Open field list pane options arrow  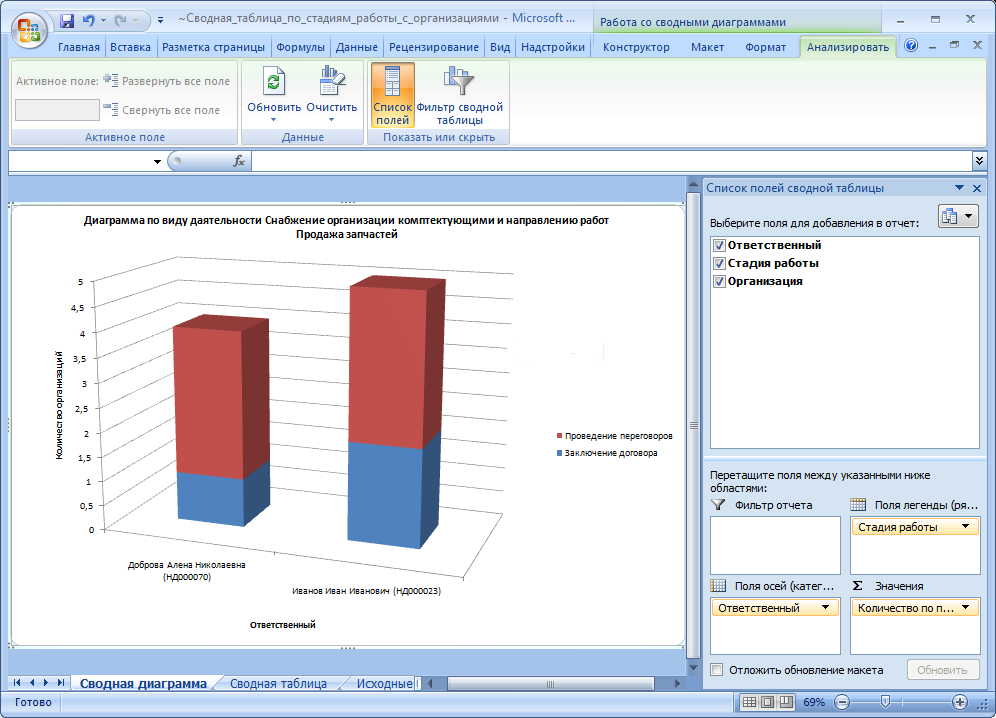click(959, 188)
